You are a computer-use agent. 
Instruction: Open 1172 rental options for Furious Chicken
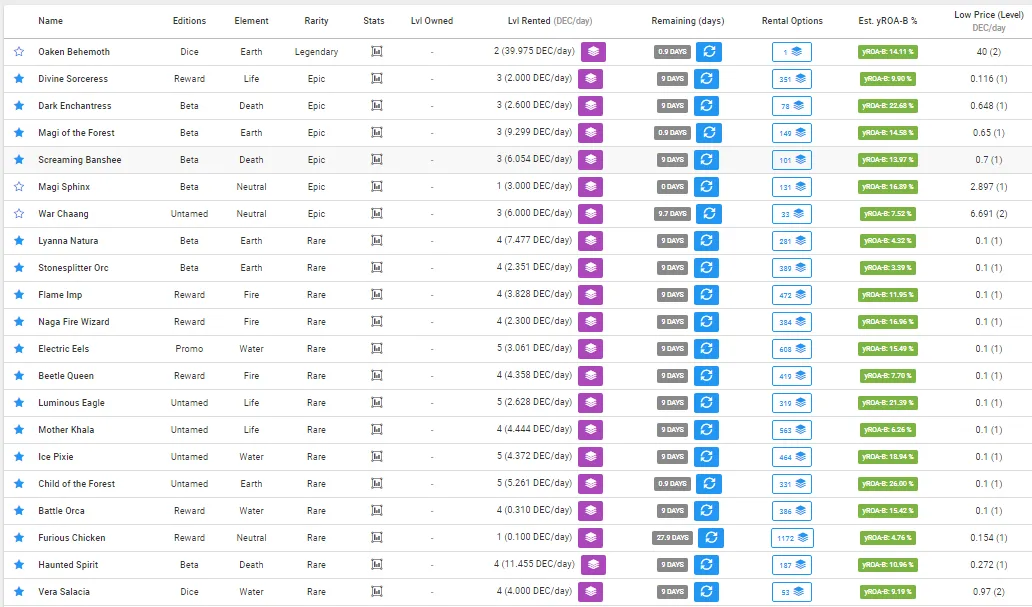point(792,537)
